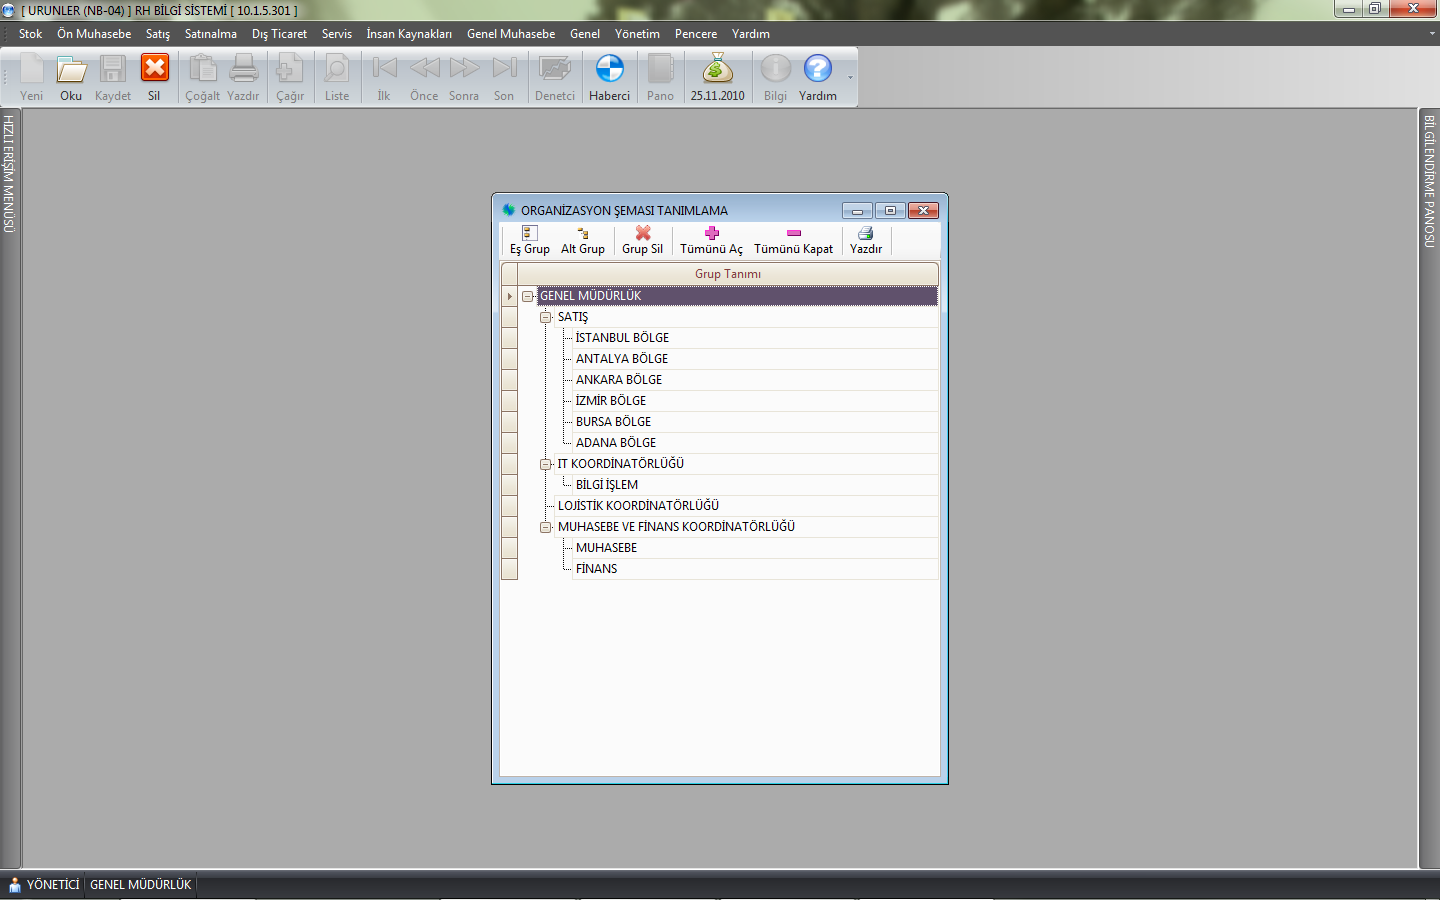Viewport: 1440px width, 900px height.
Task: Delete group using Grup Sil
Action: (642, 240)
